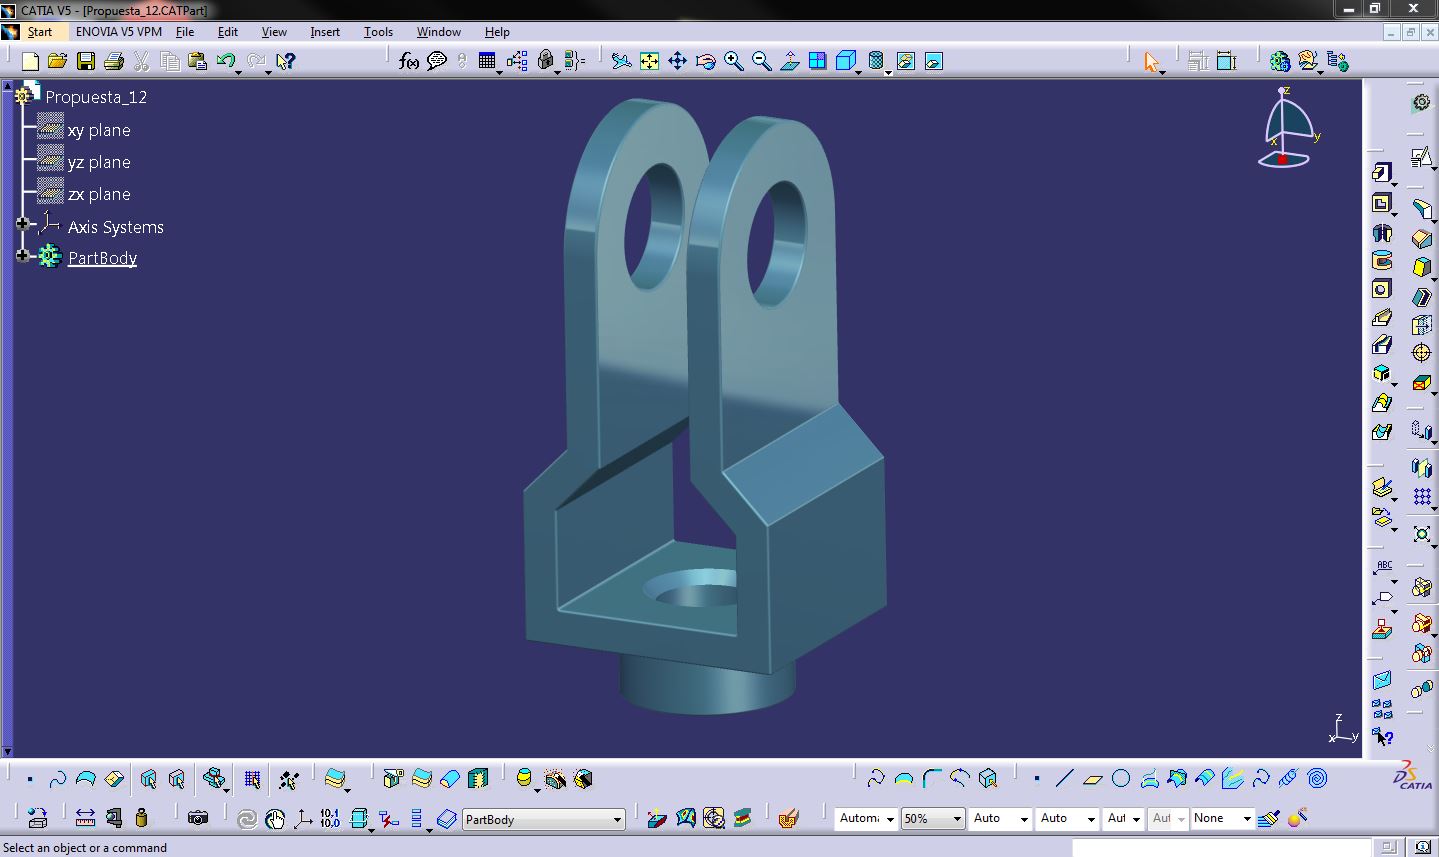Viewport: 1439px width, 857px height.
Task: Click the Zoom Out magnifier
Action: click(x=761, y=61)
